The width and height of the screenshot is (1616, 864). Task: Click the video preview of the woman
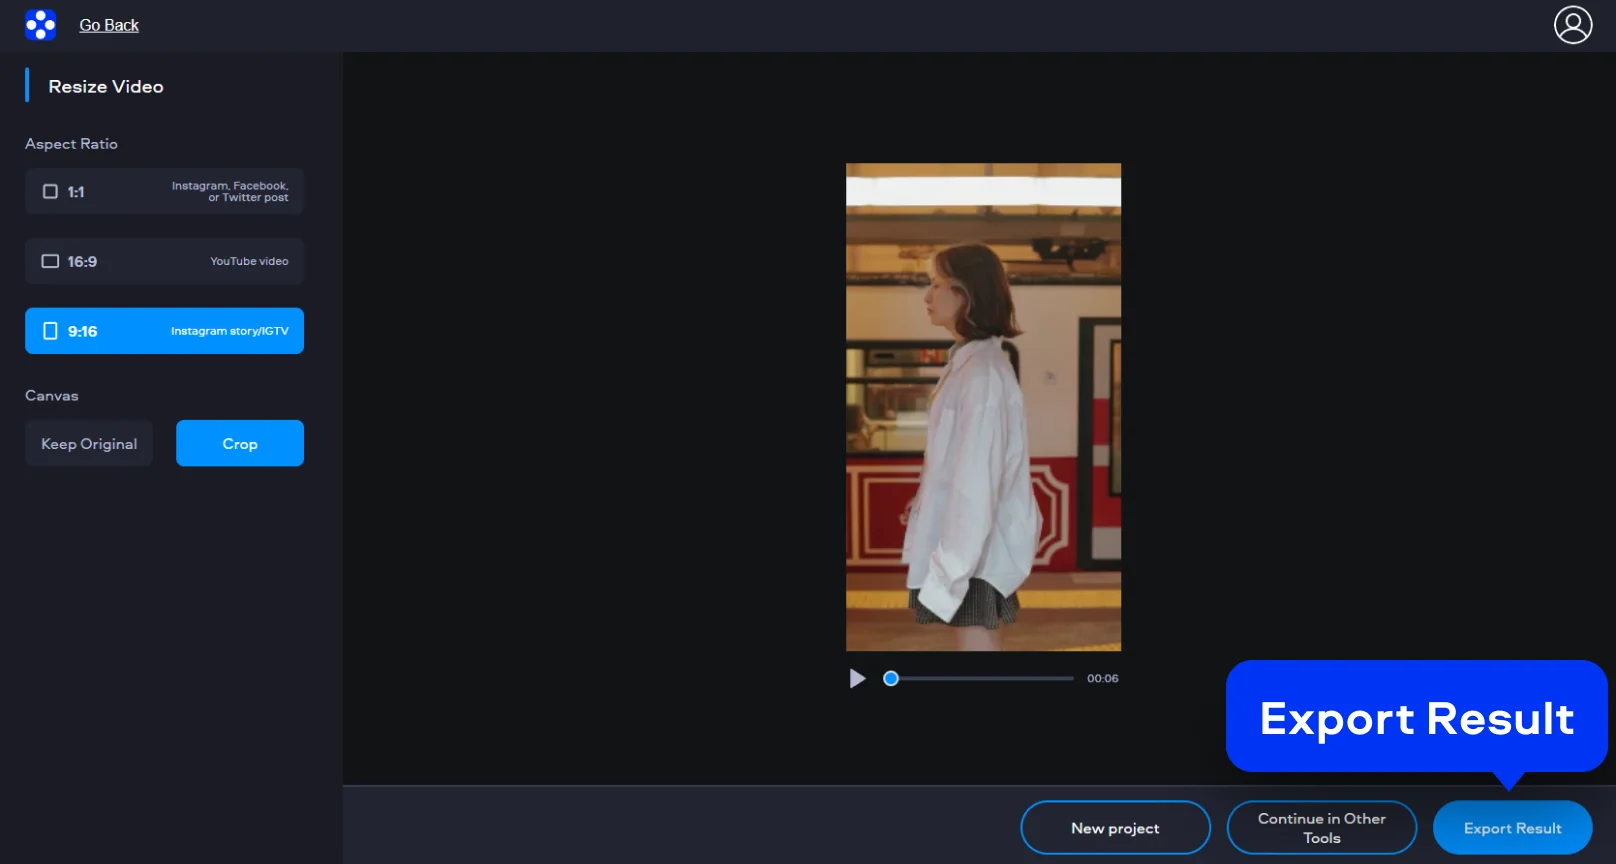click(x=983, y=407)
